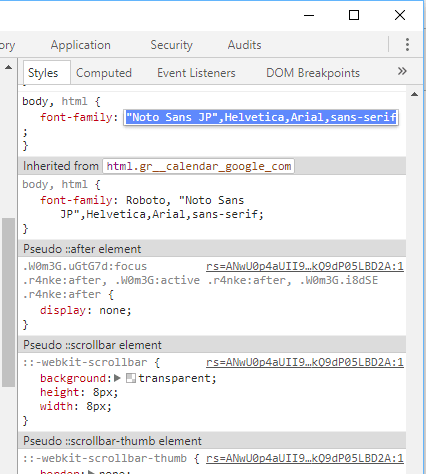
Task: Click 'Pseudo ::scrollbar element' section header
Action: click(212, 345)
